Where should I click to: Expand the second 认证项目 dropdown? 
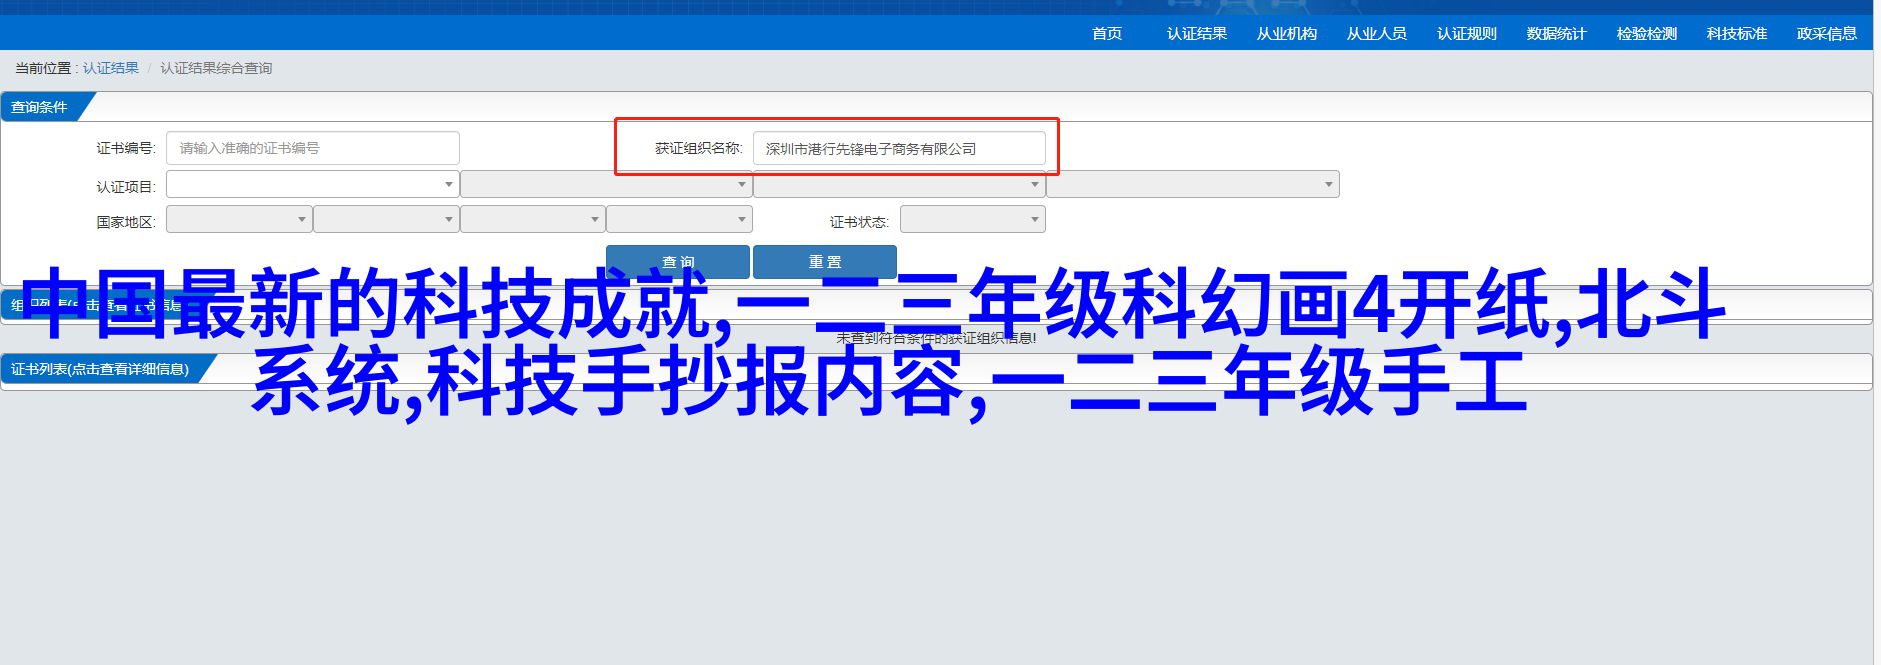coord(605,185)
